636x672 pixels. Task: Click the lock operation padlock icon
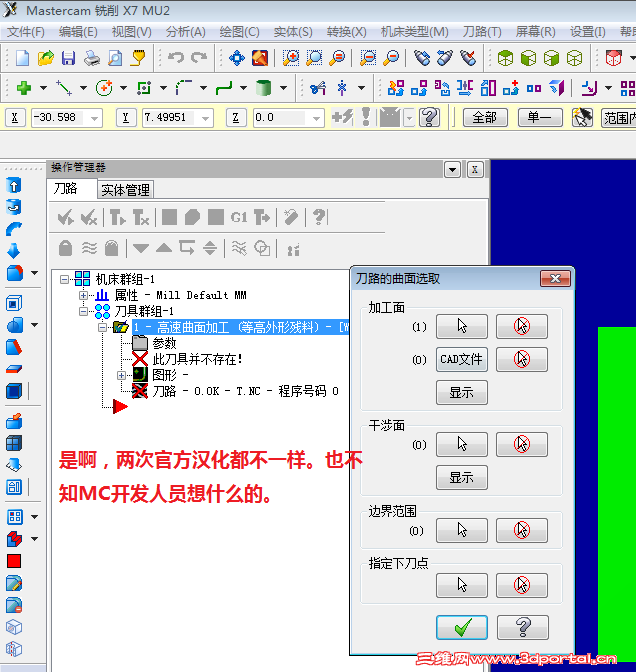point(66,248)
